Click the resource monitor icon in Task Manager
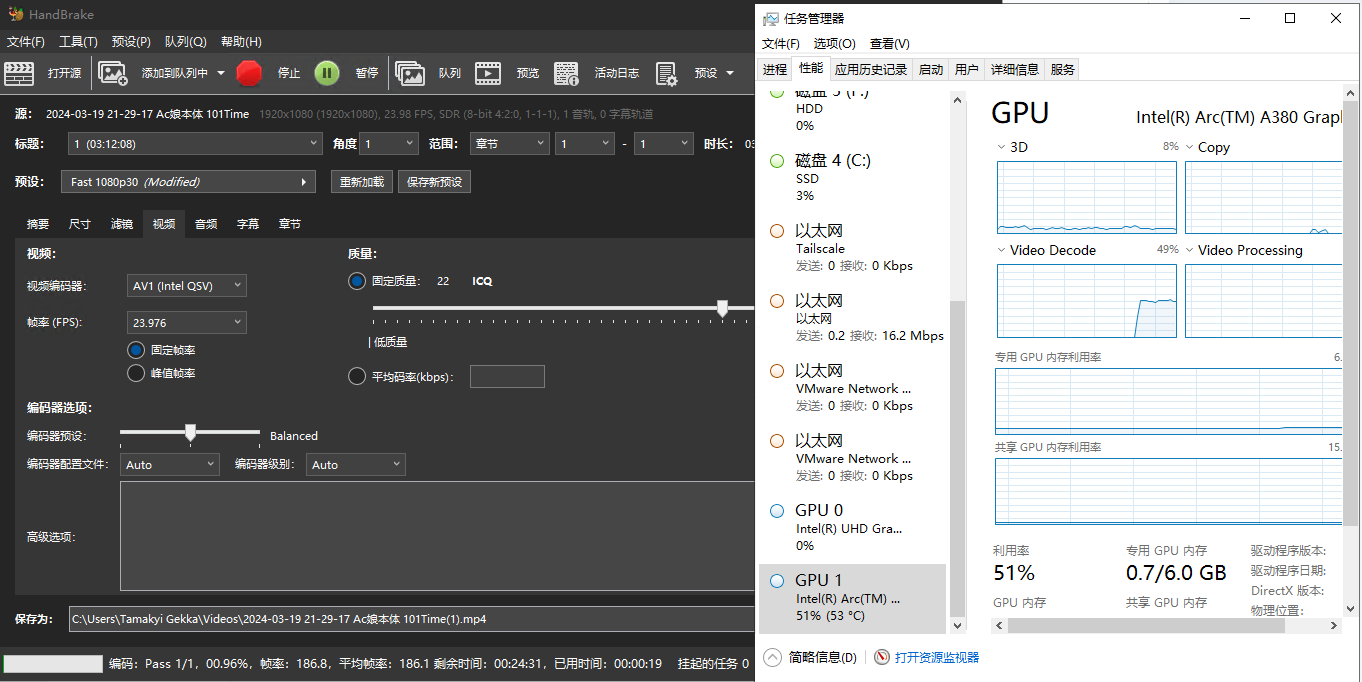The width and height of the screenshot is (1362, 682). tap(882, 657)
